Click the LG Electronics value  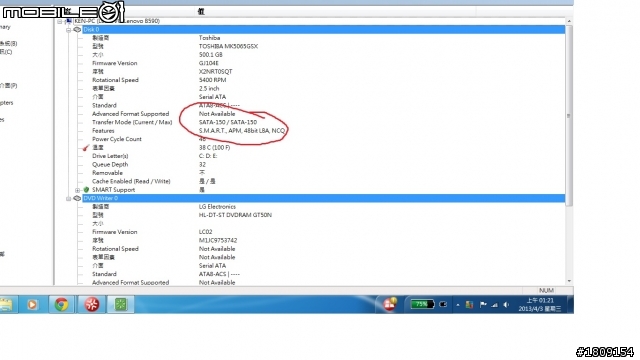[x=217, y=207]
